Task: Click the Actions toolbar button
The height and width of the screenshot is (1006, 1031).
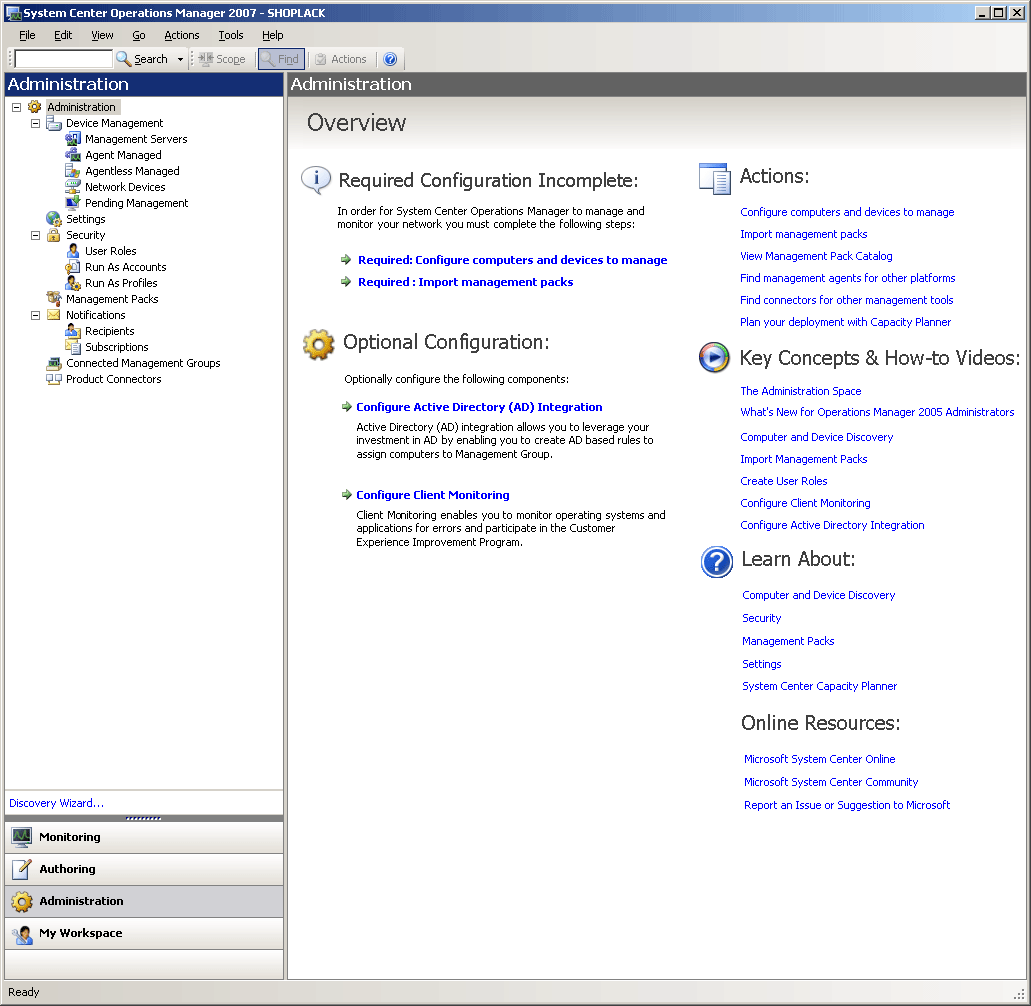Action: [341, 59]
